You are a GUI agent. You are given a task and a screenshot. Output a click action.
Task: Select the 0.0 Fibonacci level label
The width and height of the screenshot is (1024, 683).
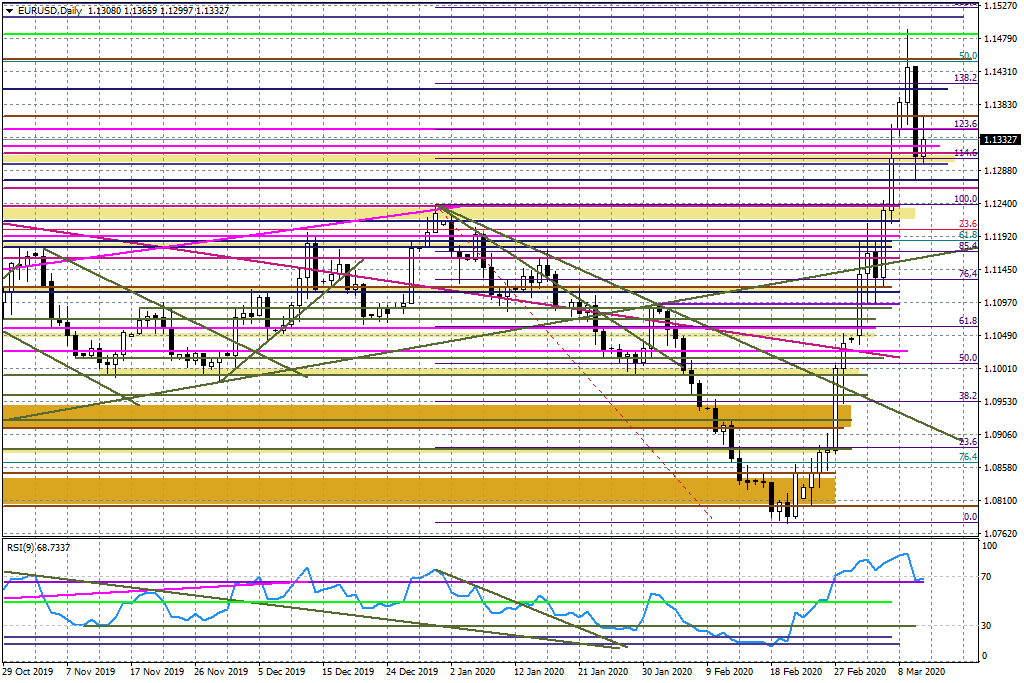pos(970,516)
